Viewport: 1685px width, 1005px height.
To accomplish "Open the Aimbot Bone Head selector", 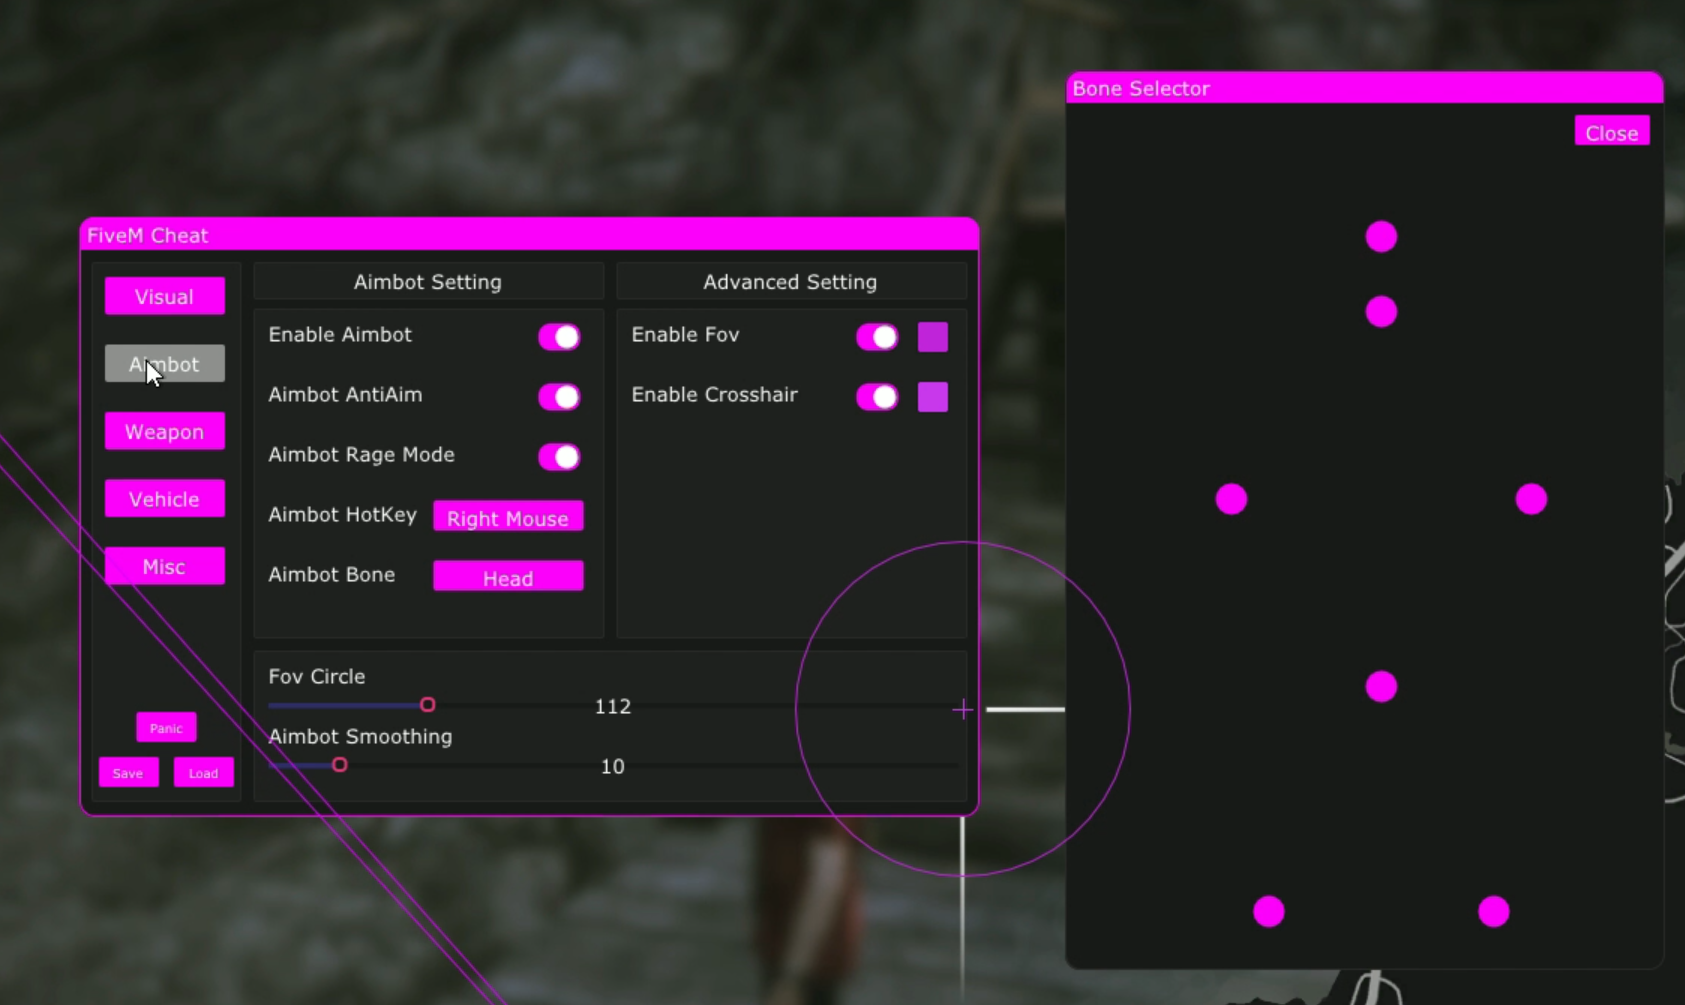I will [508, 577].
